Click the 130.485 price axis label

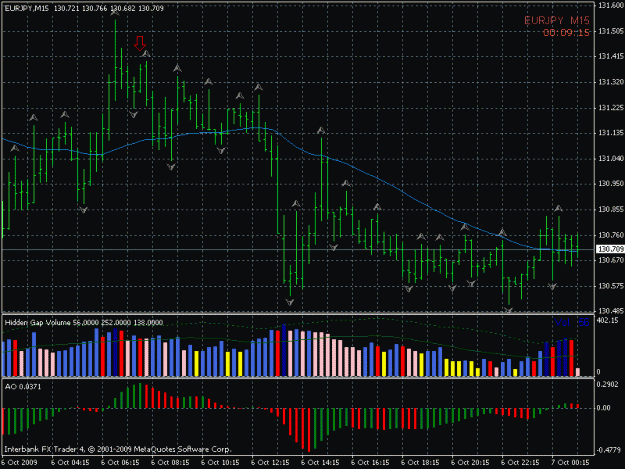pos(611,310)
